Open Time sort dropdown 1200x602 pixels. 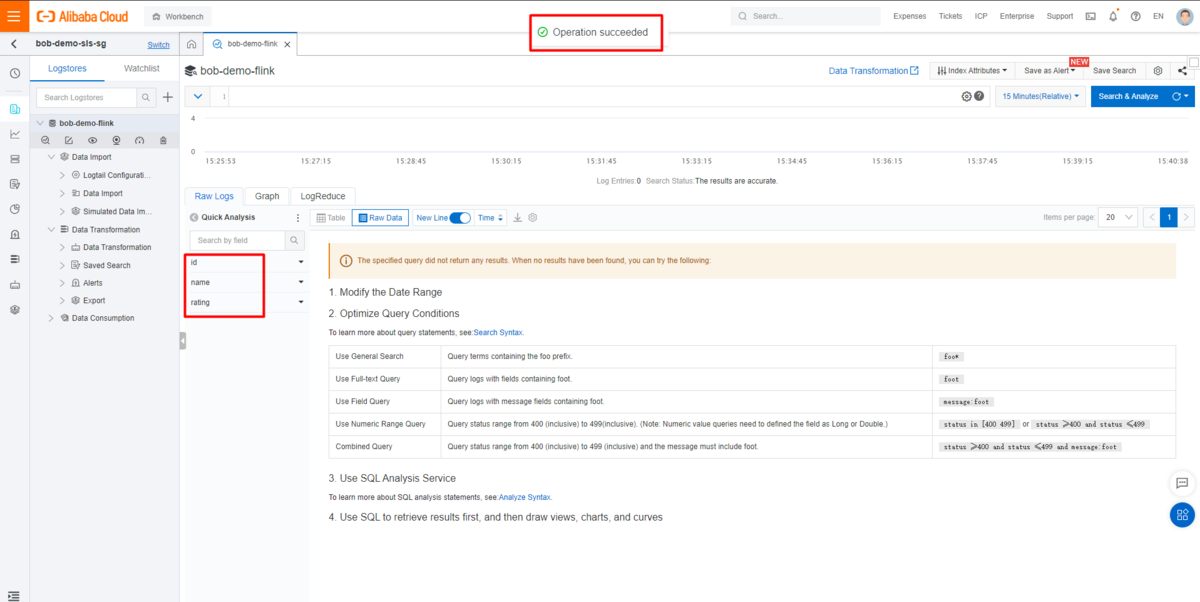tap(490, 217)
